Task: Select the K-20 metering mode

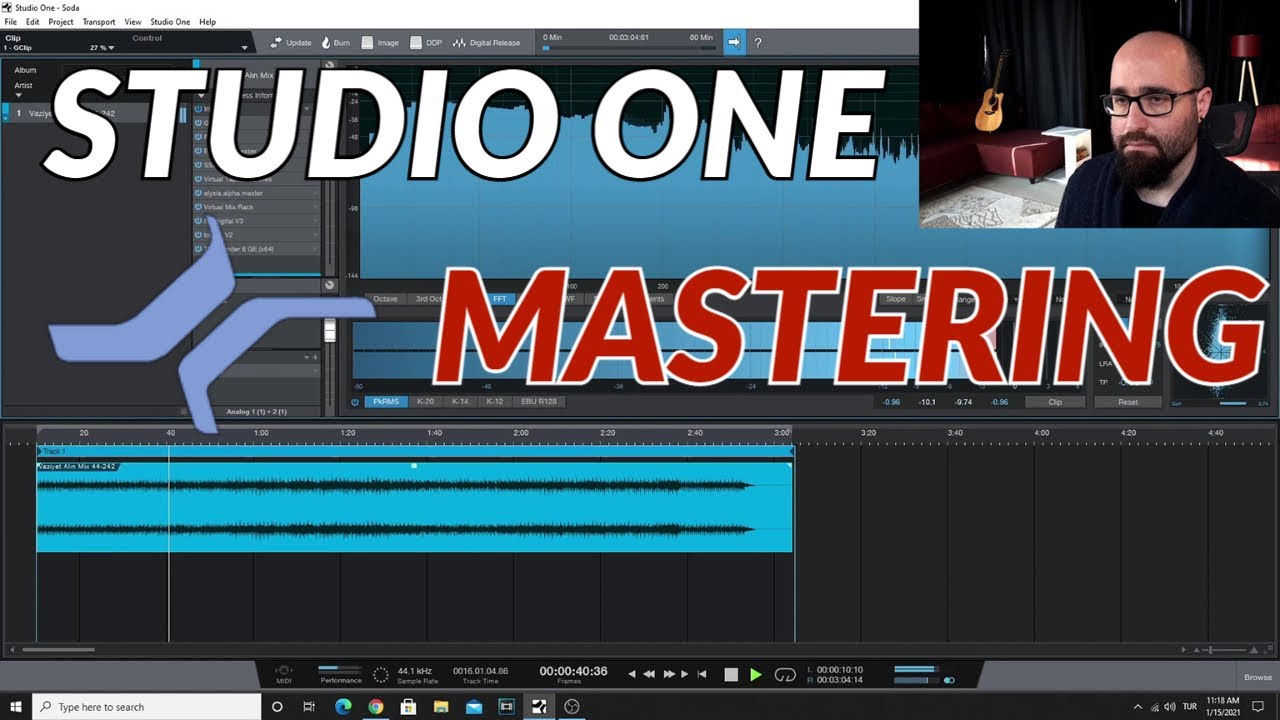Action: coord(425,402)
